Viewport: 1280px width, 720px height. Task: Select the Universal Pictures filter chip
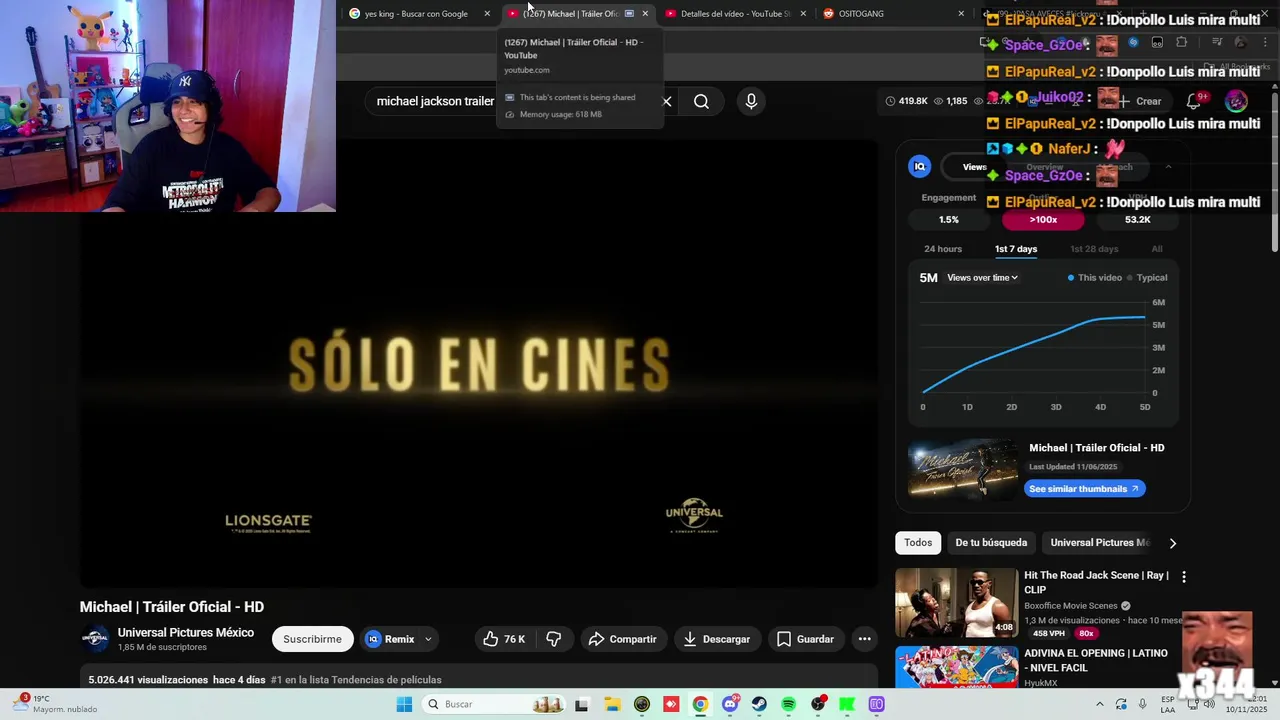pyautogui.click(x=1099, y=543)
